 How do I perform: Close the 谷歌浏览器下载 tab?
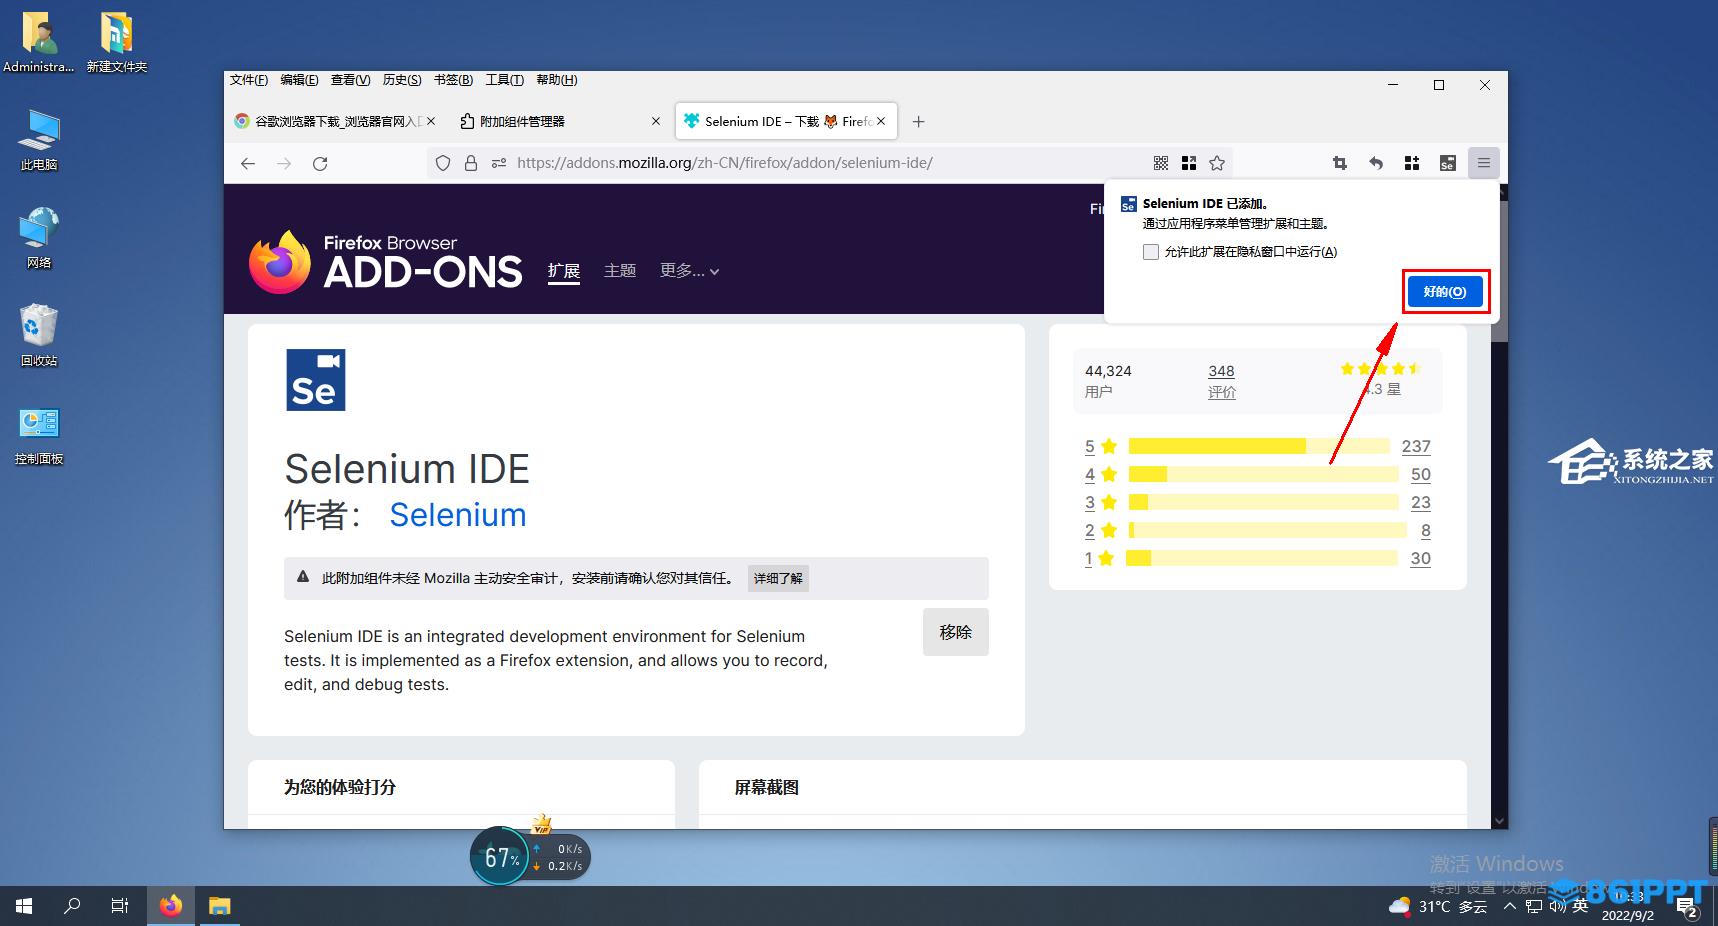pos(431,121)
